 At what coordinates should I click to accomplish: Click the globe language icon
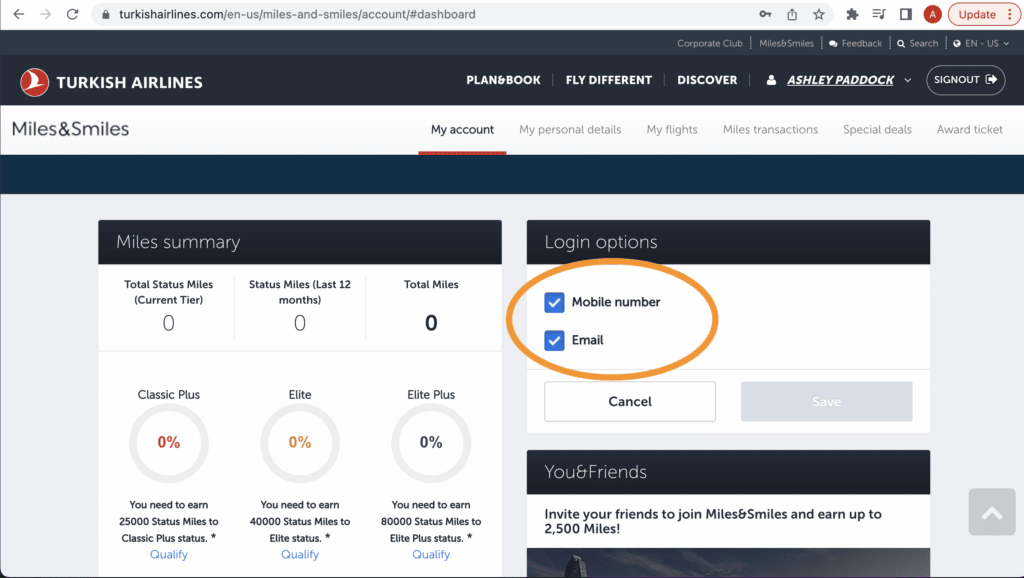pos(957,44)
